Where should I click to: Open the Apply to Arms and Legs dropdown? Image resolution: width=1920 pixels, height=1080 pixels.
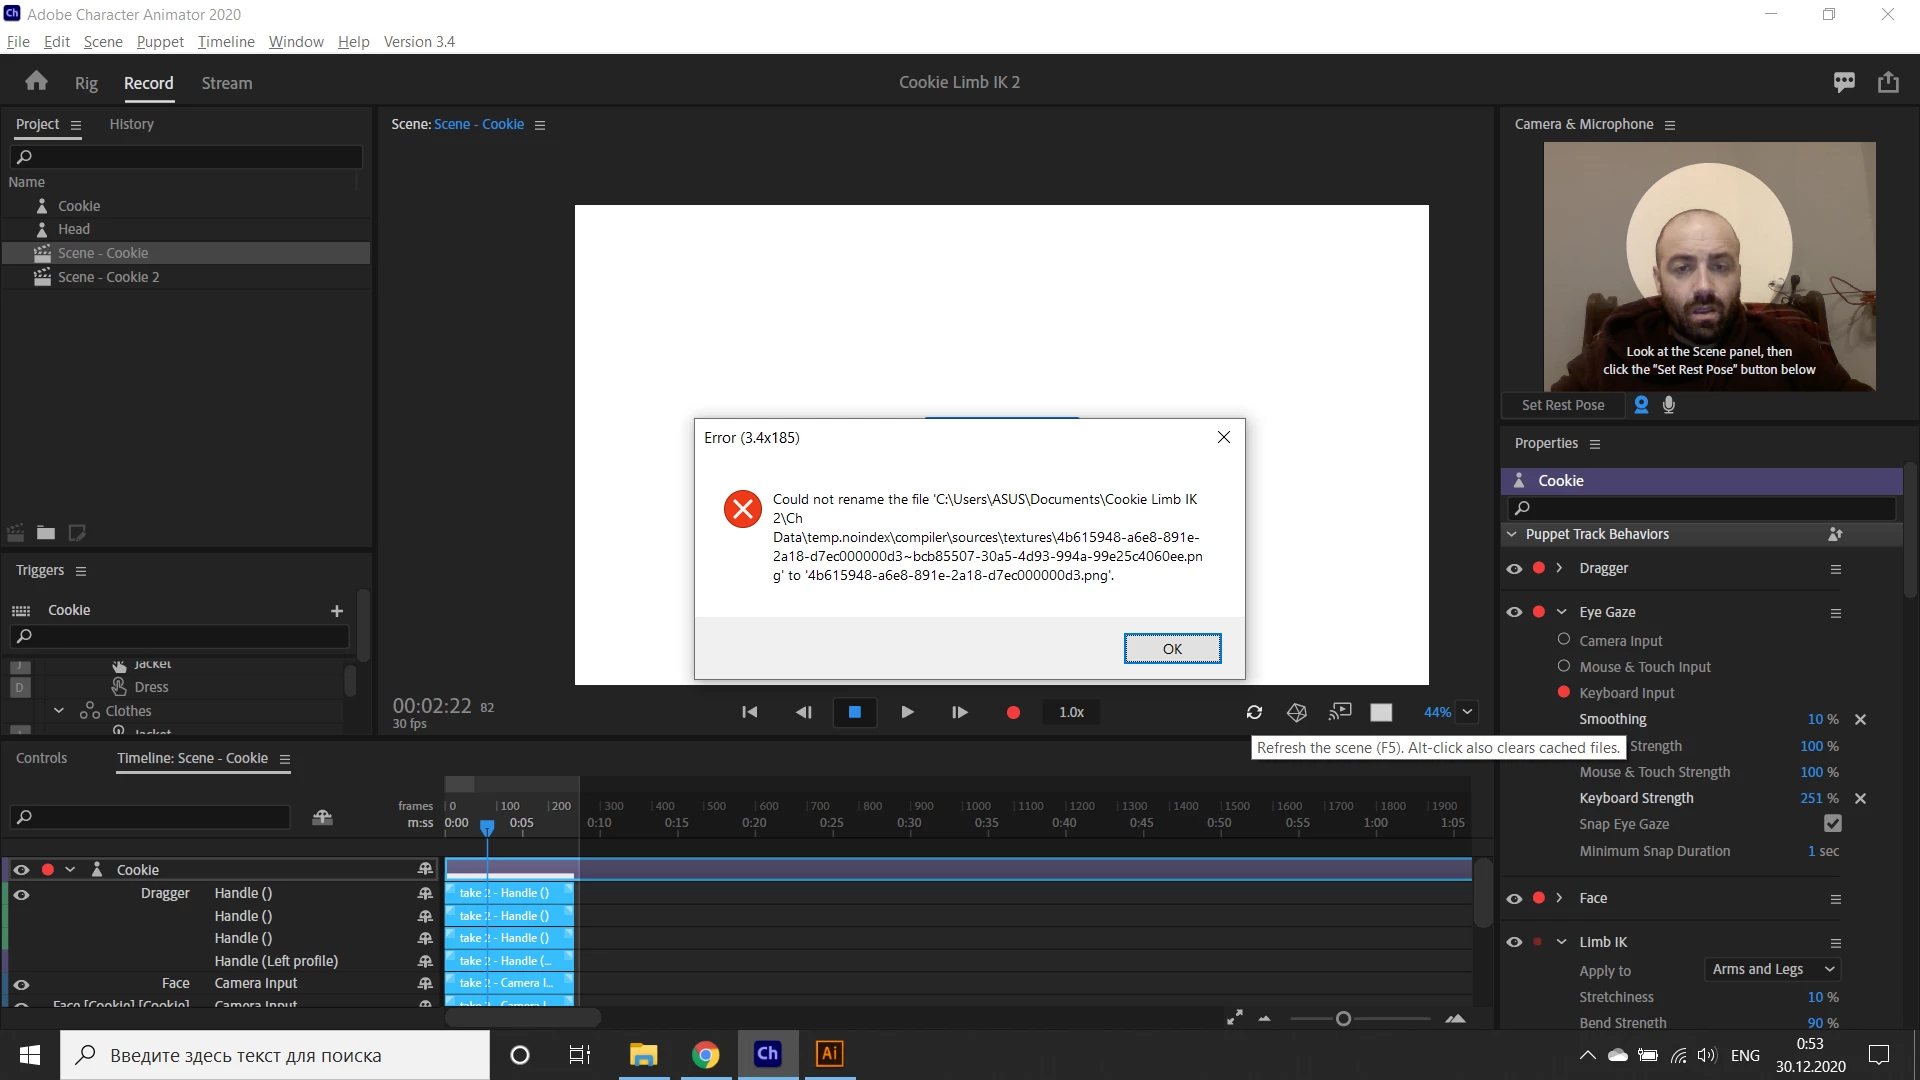click(1773, 969)
